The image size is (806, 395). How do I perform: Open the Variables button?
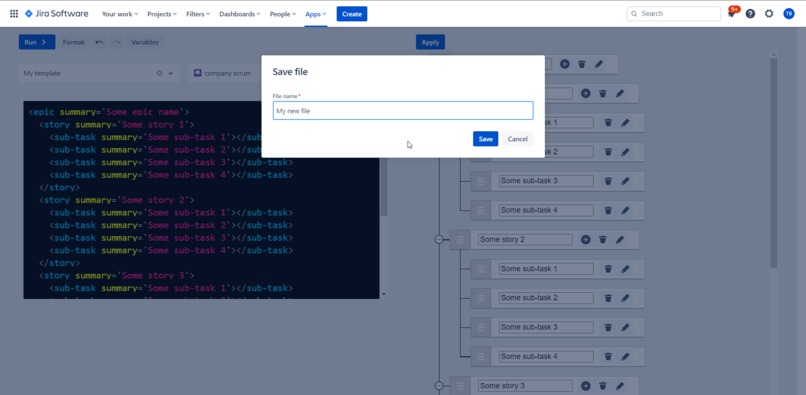pos(145,42)
